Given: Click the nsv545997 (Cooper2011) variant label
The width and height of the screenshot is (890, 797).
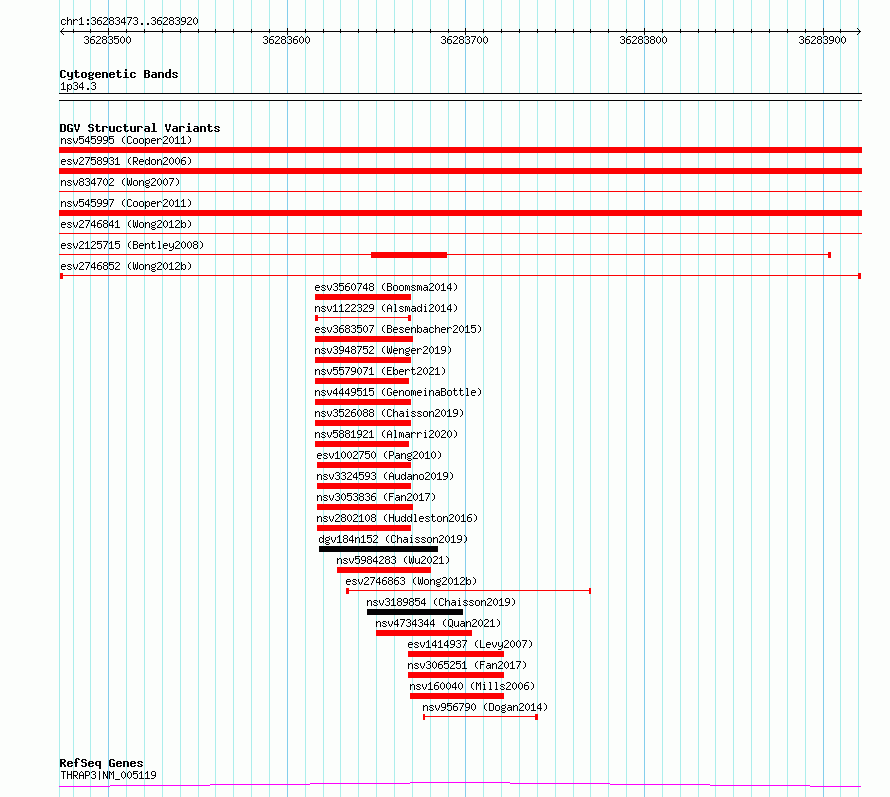Looking at the screenshot, I should [126, 203].
